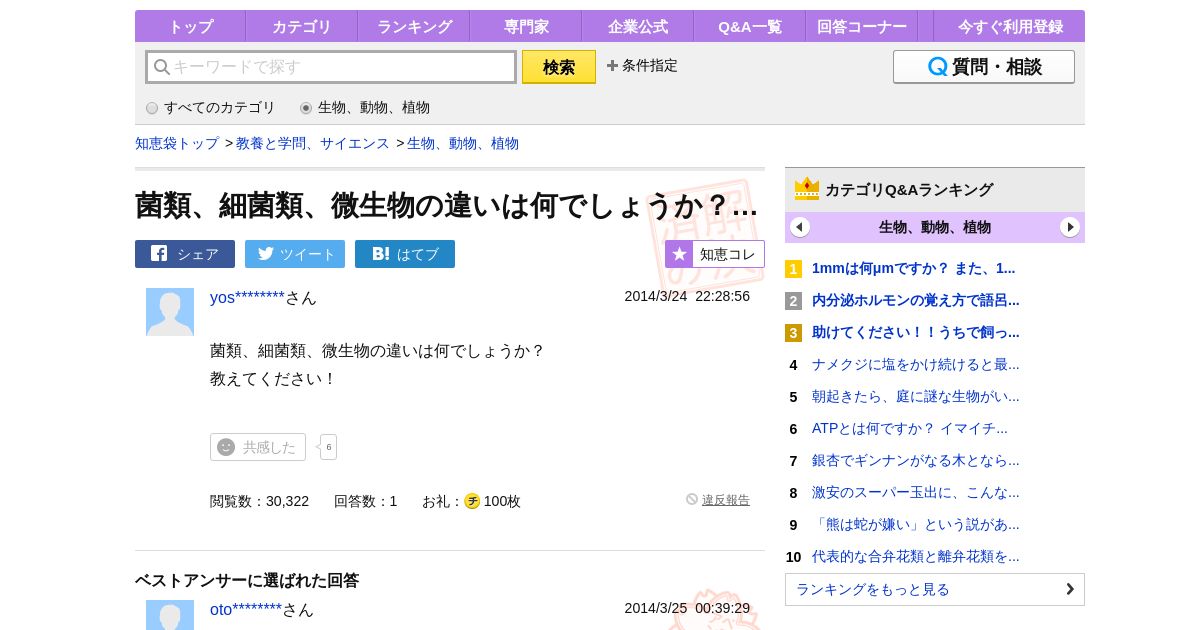Open ranking 9: 熊は蛇が嫌い link
The image size is (1200, 630).
916,524
